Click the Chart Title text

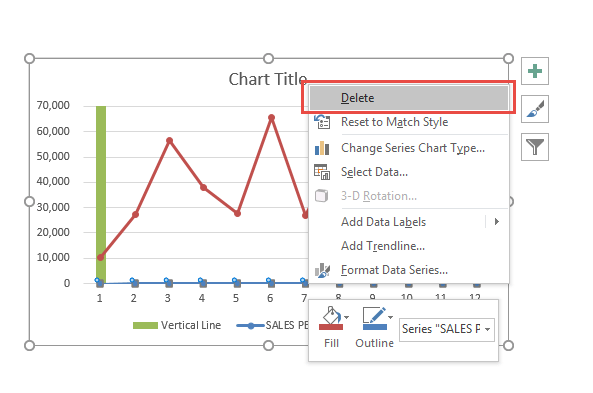[x=267, y=79]
